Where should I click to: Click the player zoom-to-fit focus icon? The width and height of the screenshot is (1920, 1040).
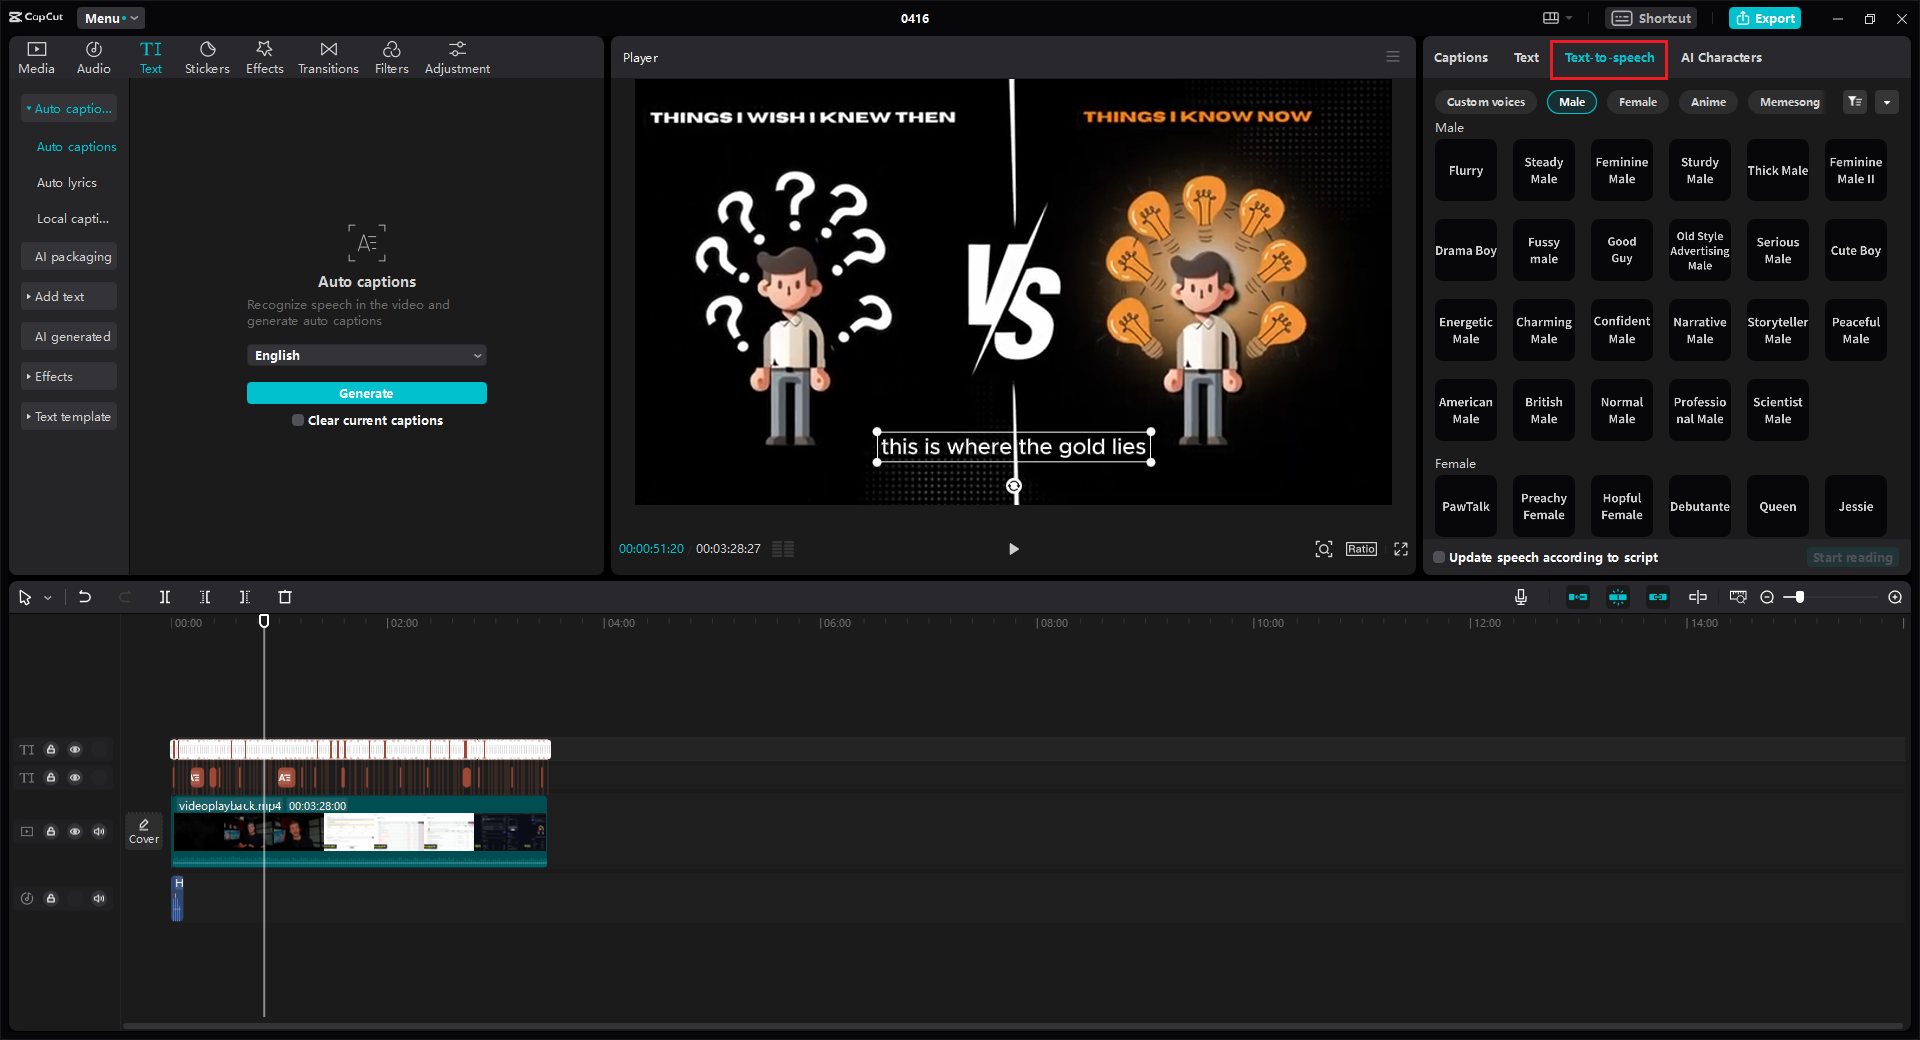point(1324,549)
